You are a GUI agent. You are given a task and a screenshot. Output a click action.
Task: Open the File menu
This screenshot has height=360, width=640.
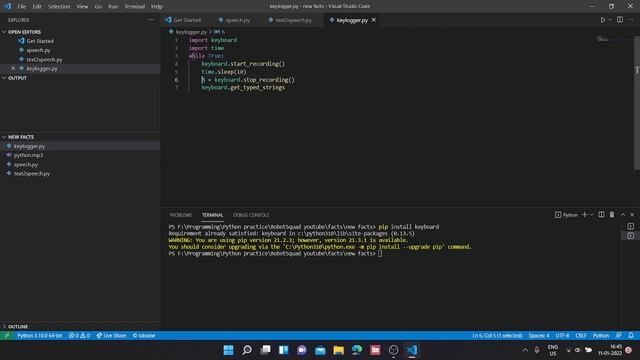coord(22,7)
